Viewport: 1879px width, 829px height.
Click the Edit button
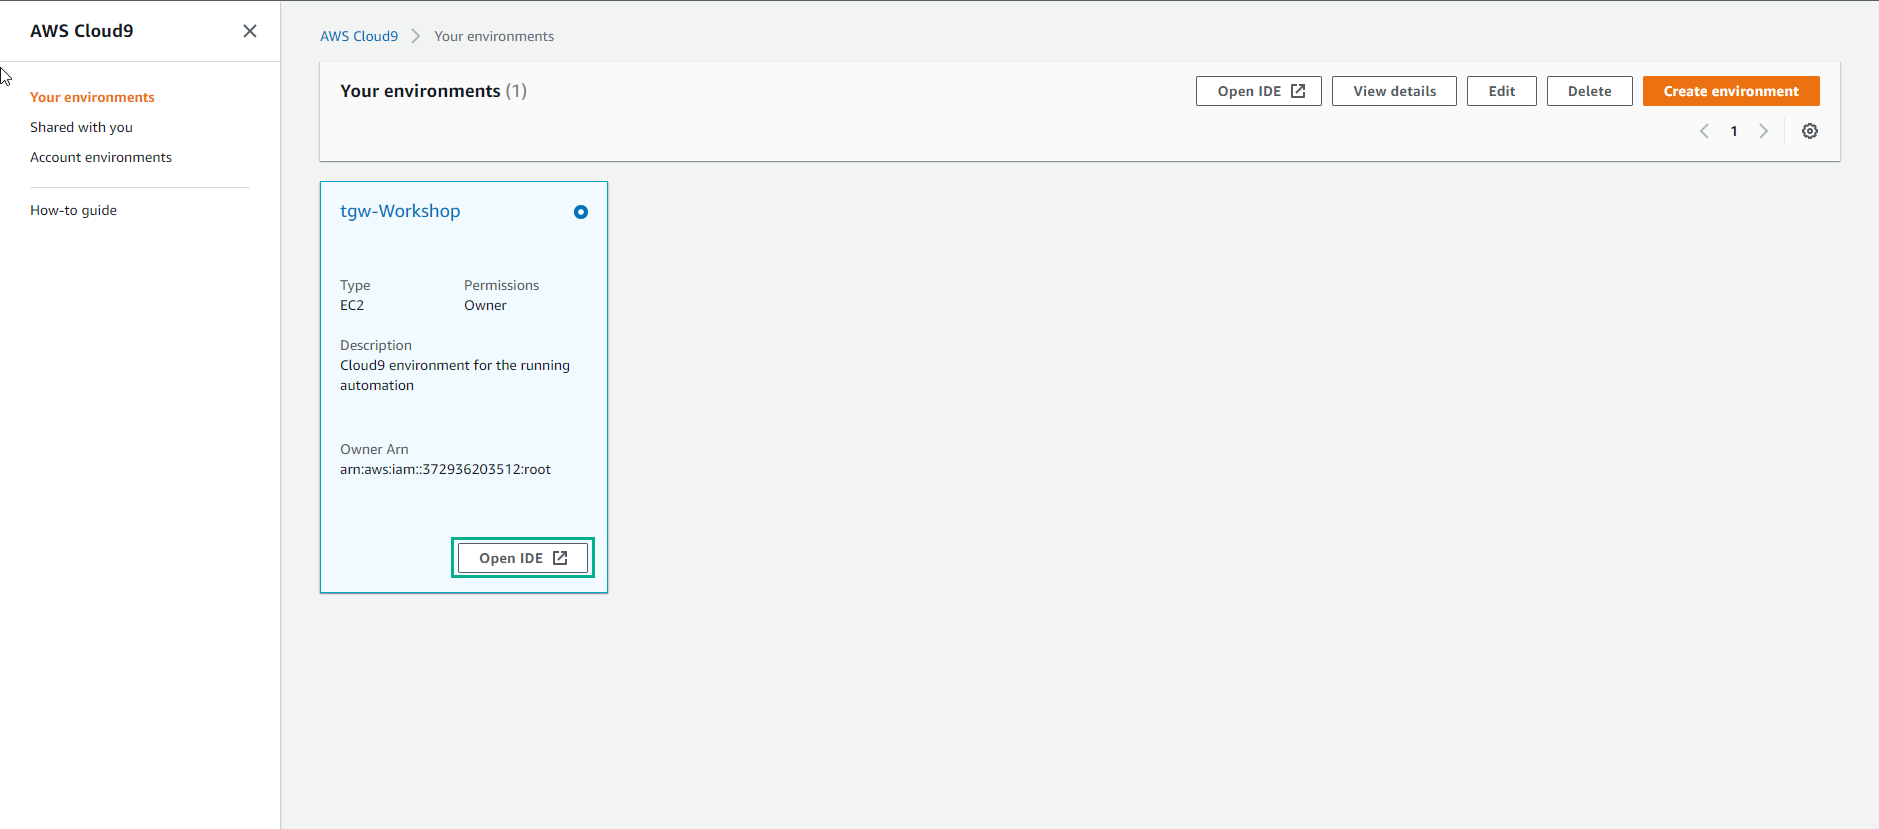[1502, 91]
